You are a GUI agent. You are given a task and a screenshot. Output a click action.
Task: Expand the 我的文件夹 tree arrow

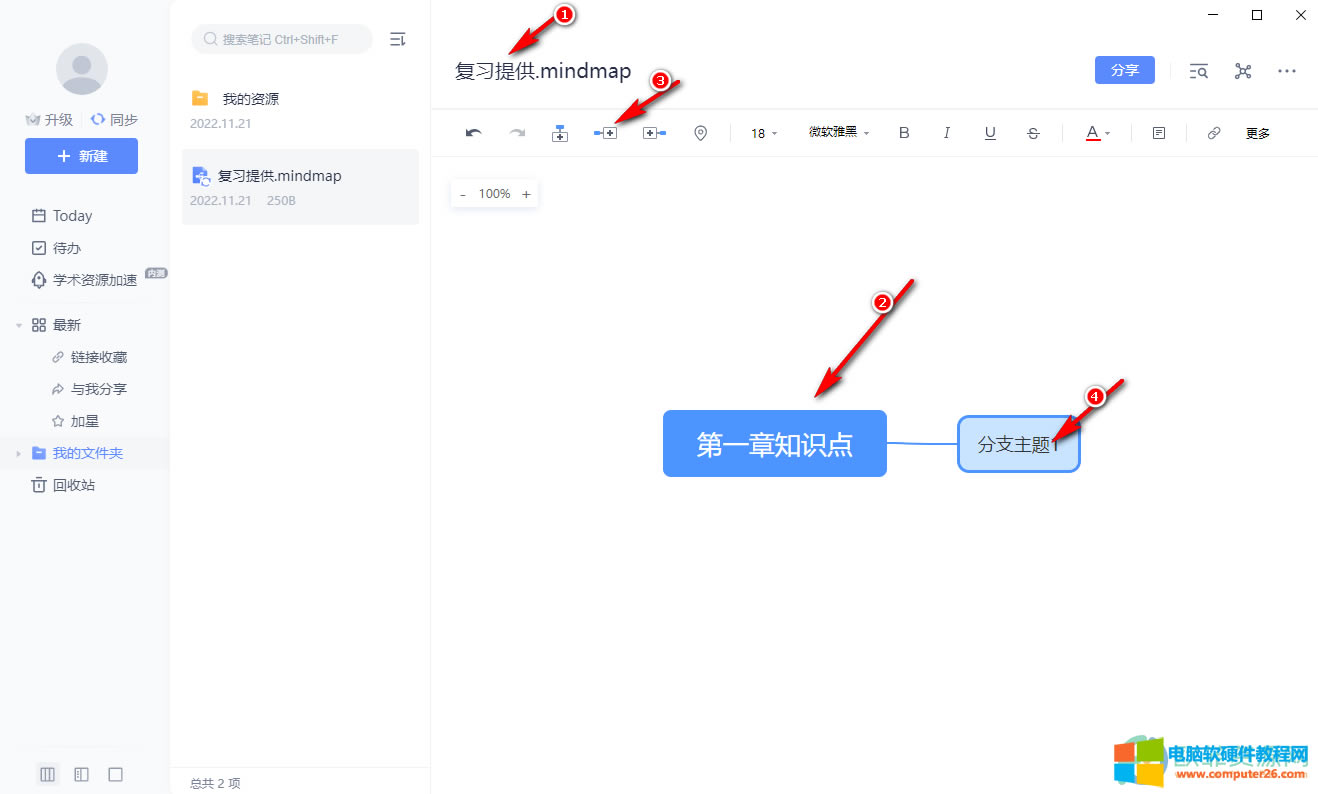(17, 454)
